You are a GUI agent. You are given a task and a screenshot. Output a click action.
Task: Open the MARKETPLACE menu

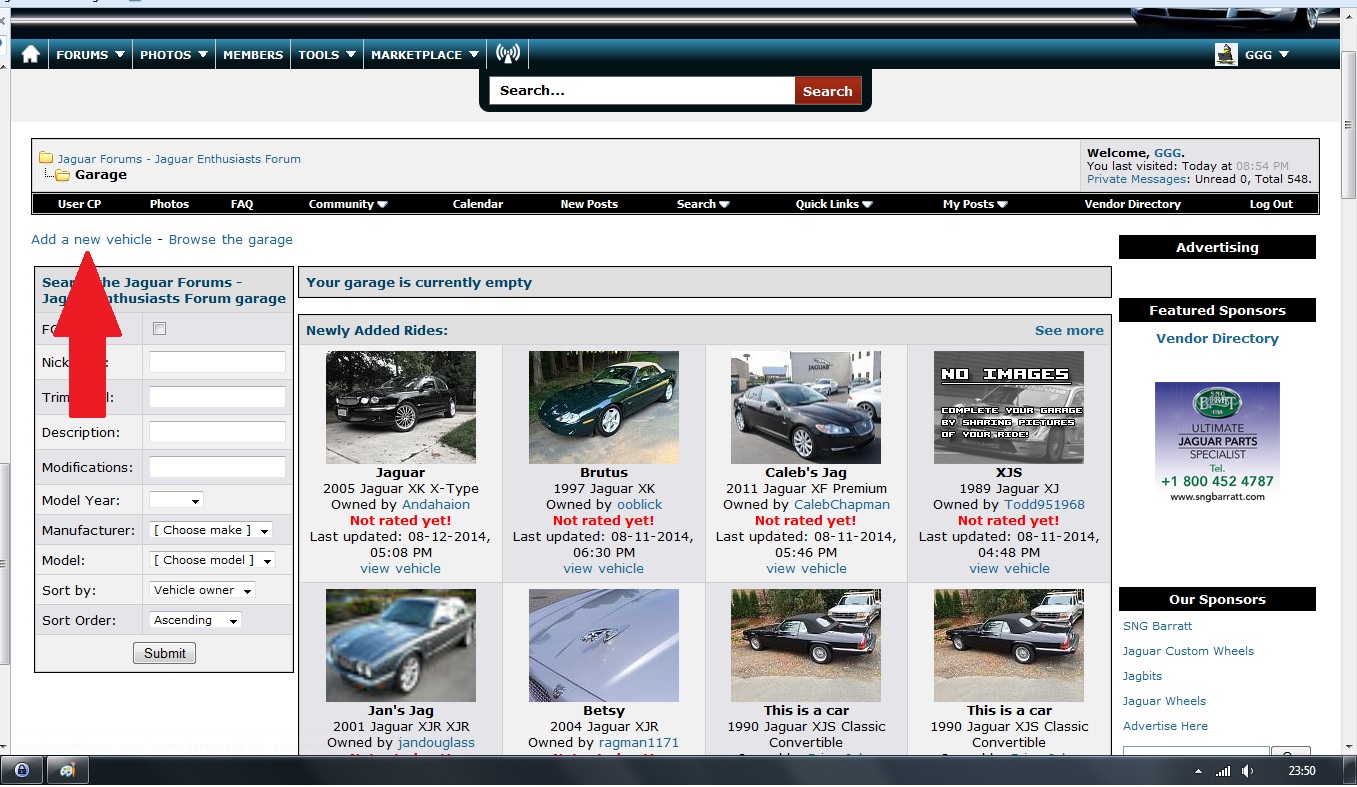click(424, 55)
